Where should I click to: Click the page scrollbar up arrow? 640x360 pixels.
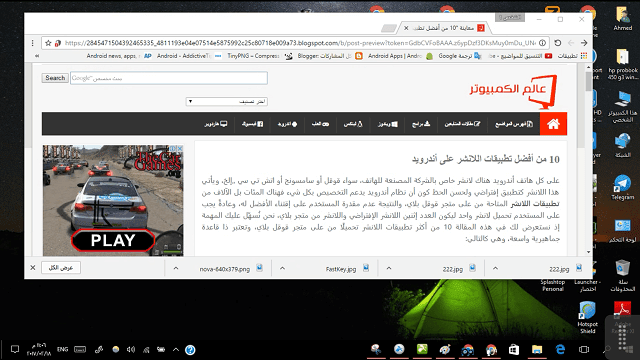(x=589, y=67)
